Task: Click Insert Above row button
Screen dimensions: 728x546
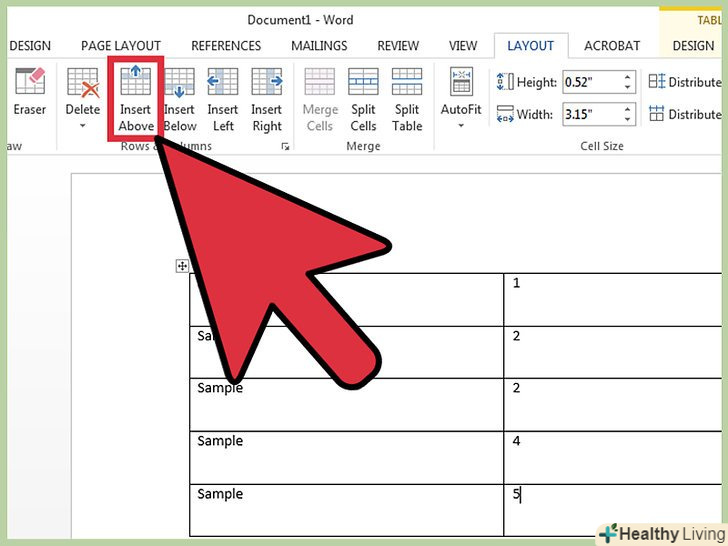Action: (x=136, y=98)
